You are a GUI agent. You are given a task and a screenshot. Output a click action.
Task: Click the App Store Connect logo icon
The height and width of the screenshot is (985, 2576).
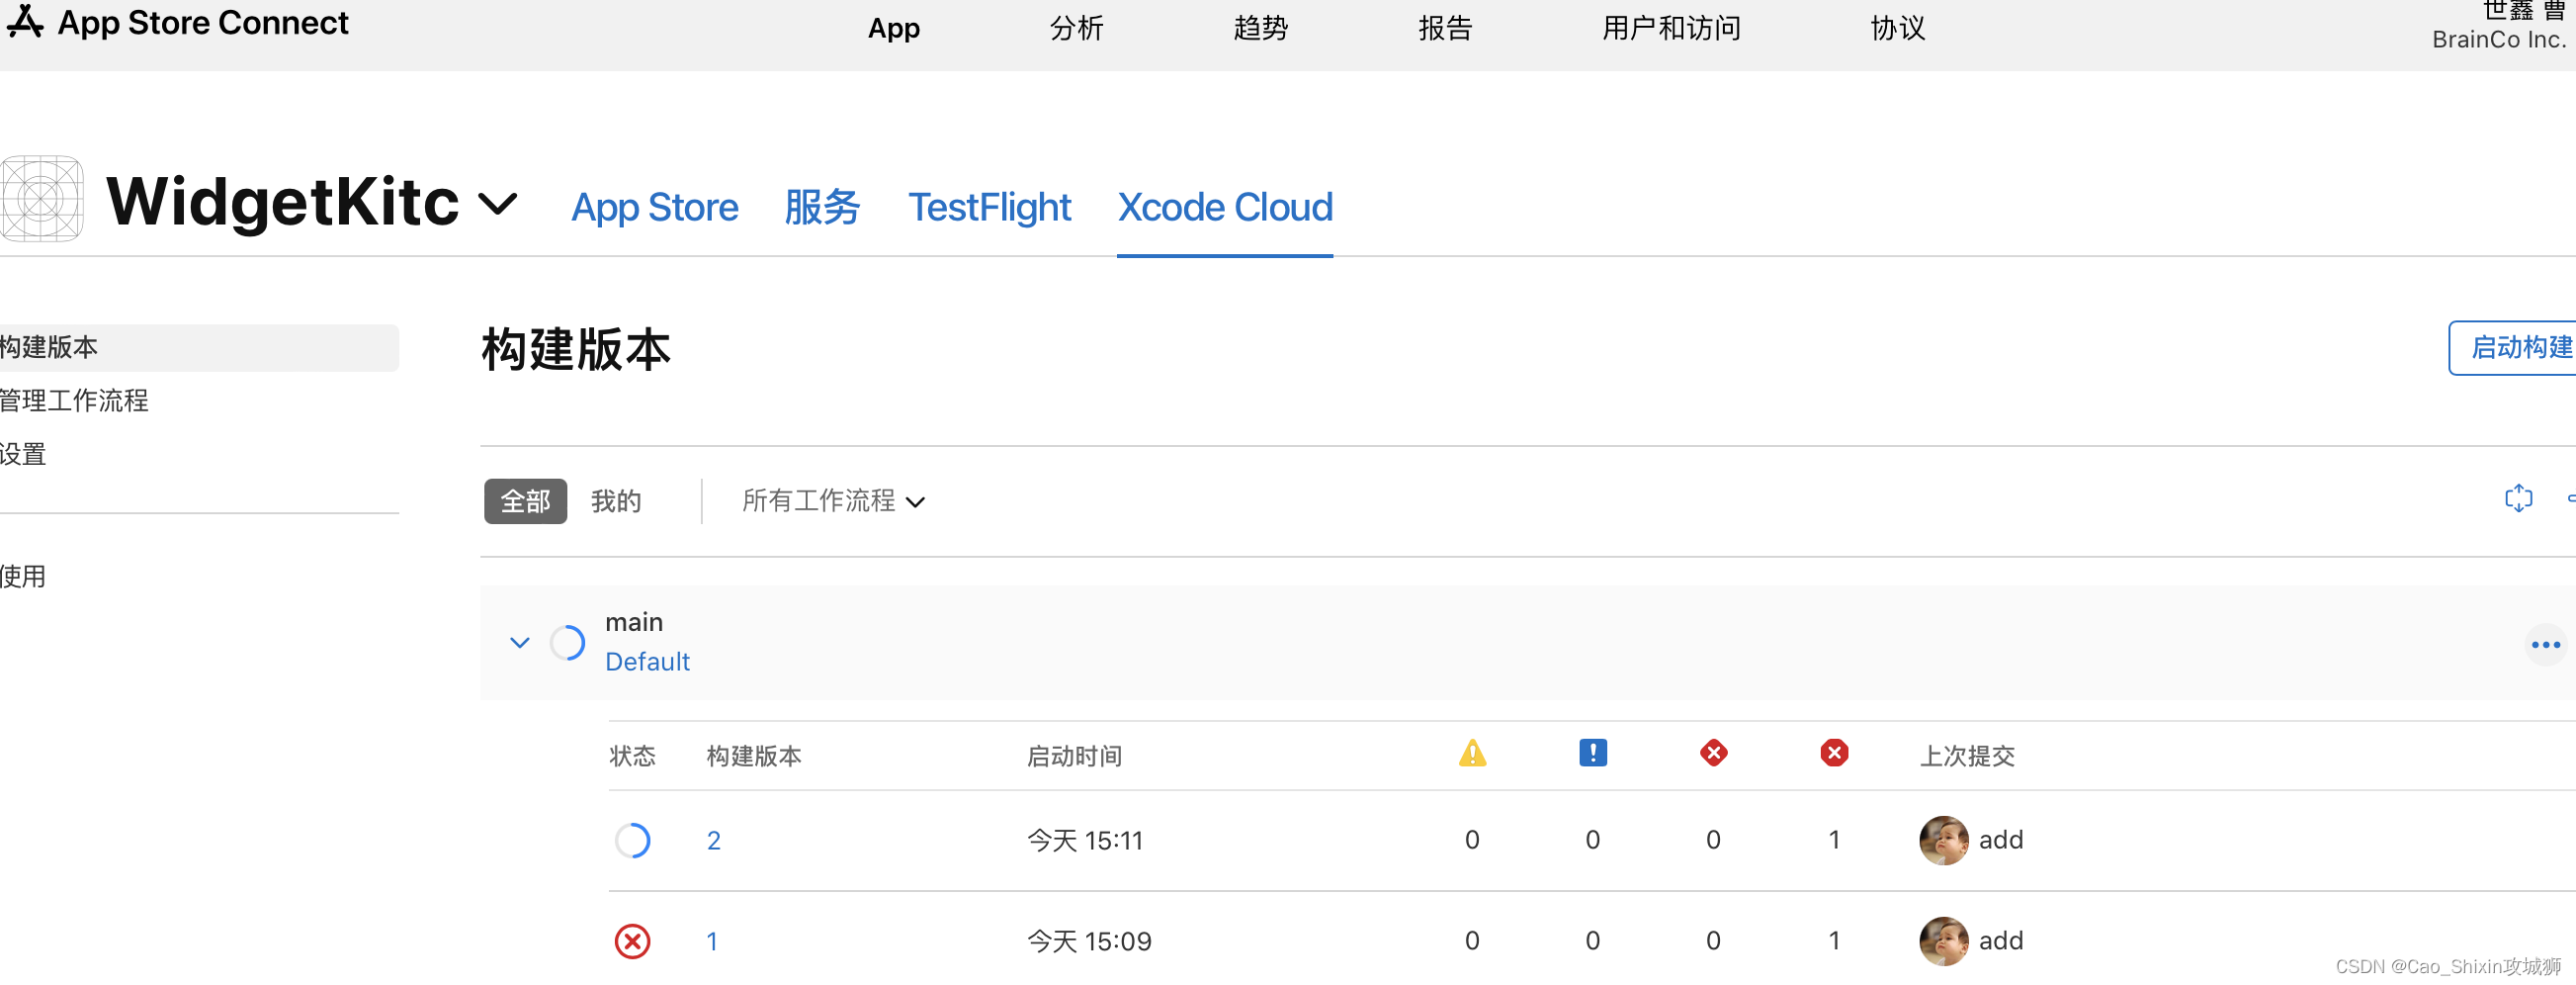click(x=24, y=22)
